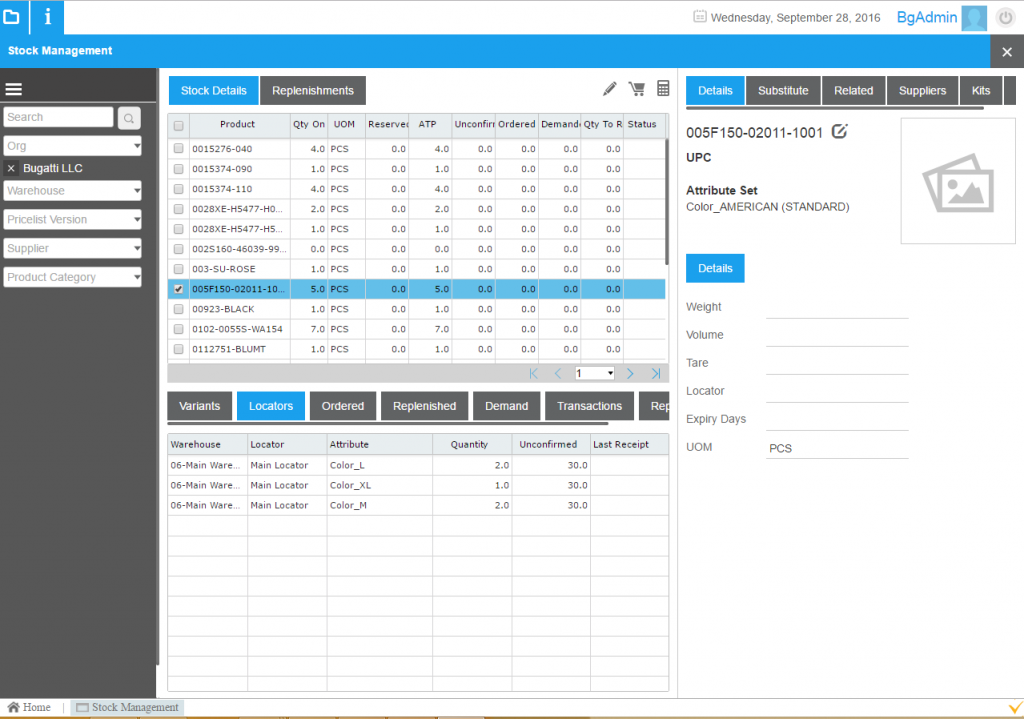Click the Expiry Days input field
Screen dimensions: 1024x719
click(837, 420)
